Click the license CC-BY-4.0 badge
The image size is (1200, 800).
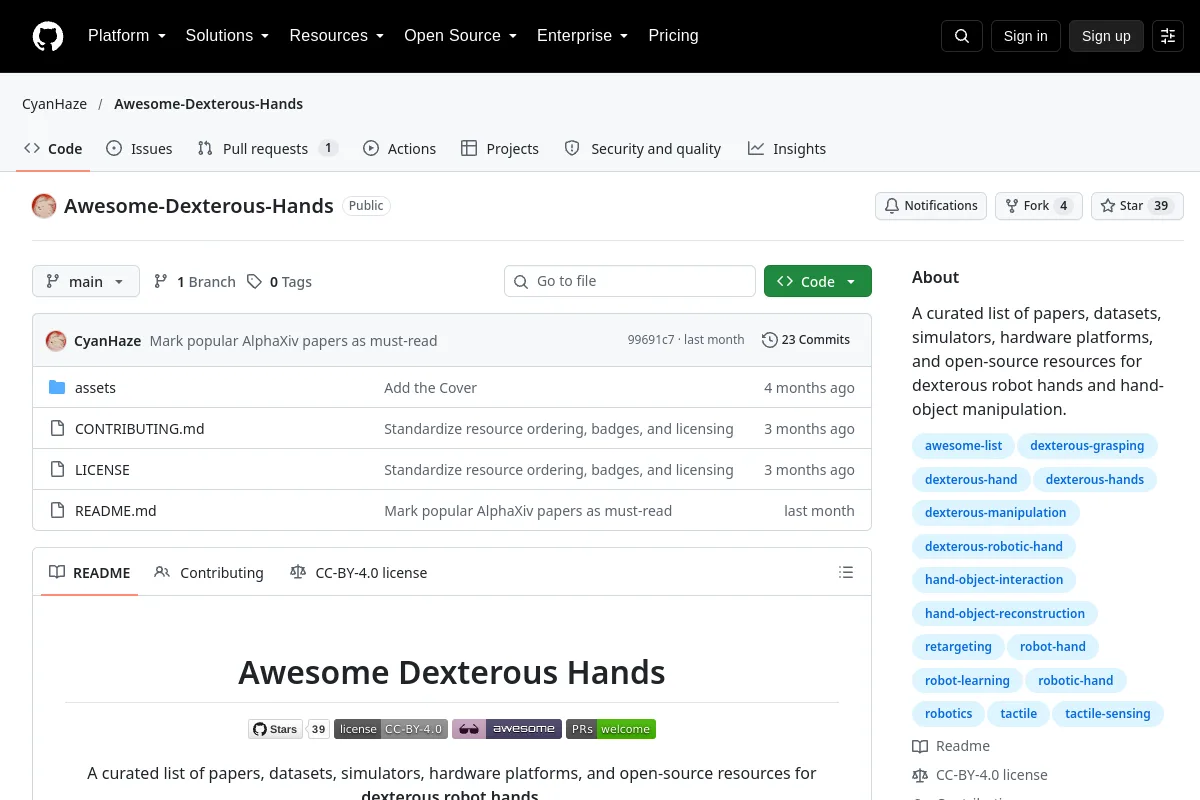point(390,729)
